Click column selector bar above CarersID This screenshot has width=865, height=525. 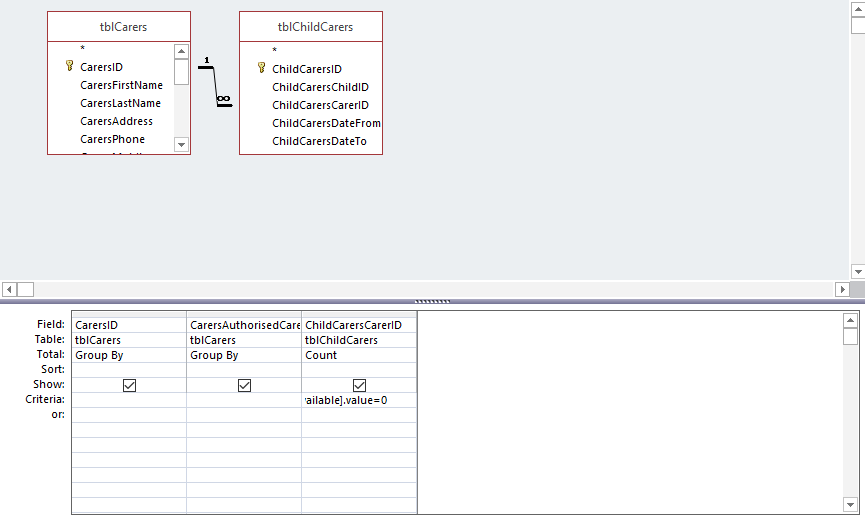point(129,314)
